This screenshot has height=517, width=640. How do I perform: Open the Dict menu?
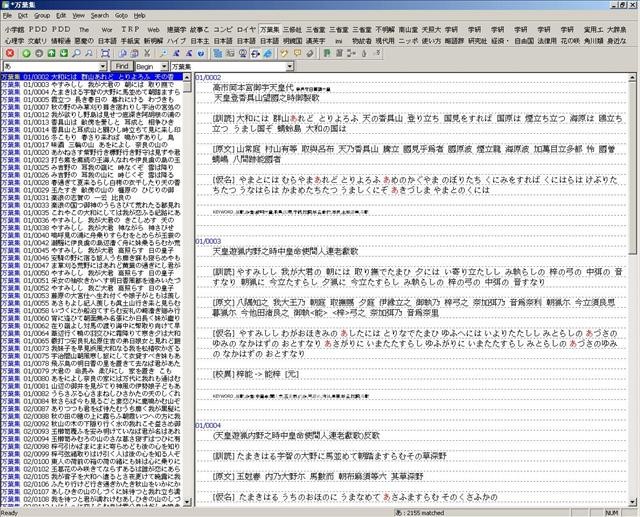(x=22, y=16)
